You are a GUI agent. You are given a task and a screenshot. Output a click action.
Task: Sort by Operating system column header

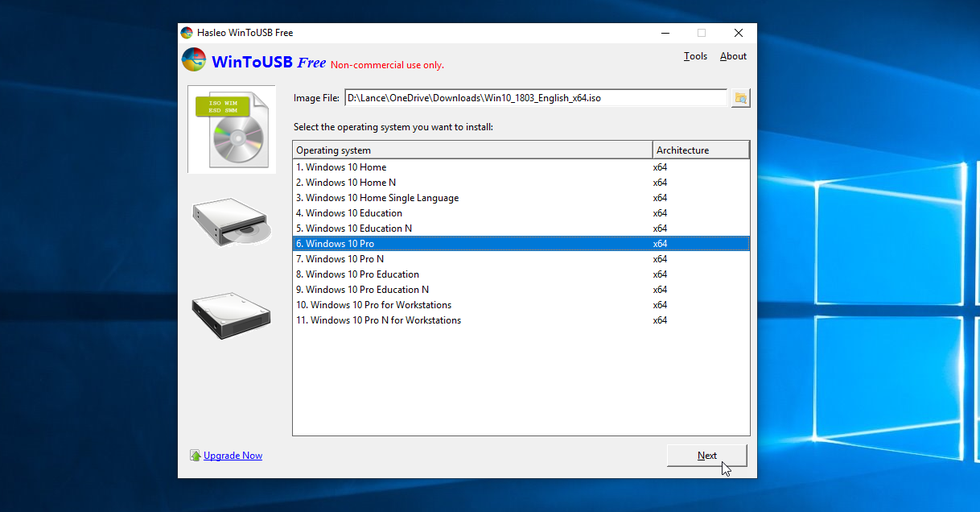point(472,150)
